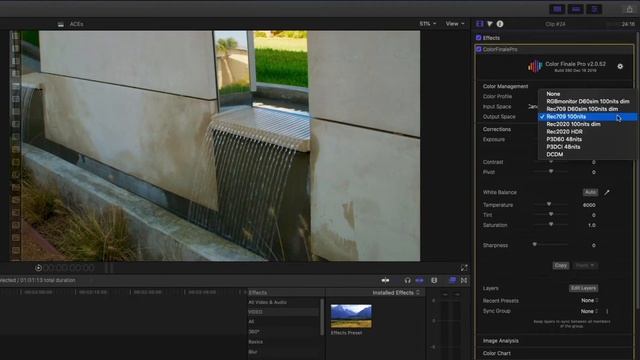
Task: Click the Edit Layers button
Action: click(584, 288)
